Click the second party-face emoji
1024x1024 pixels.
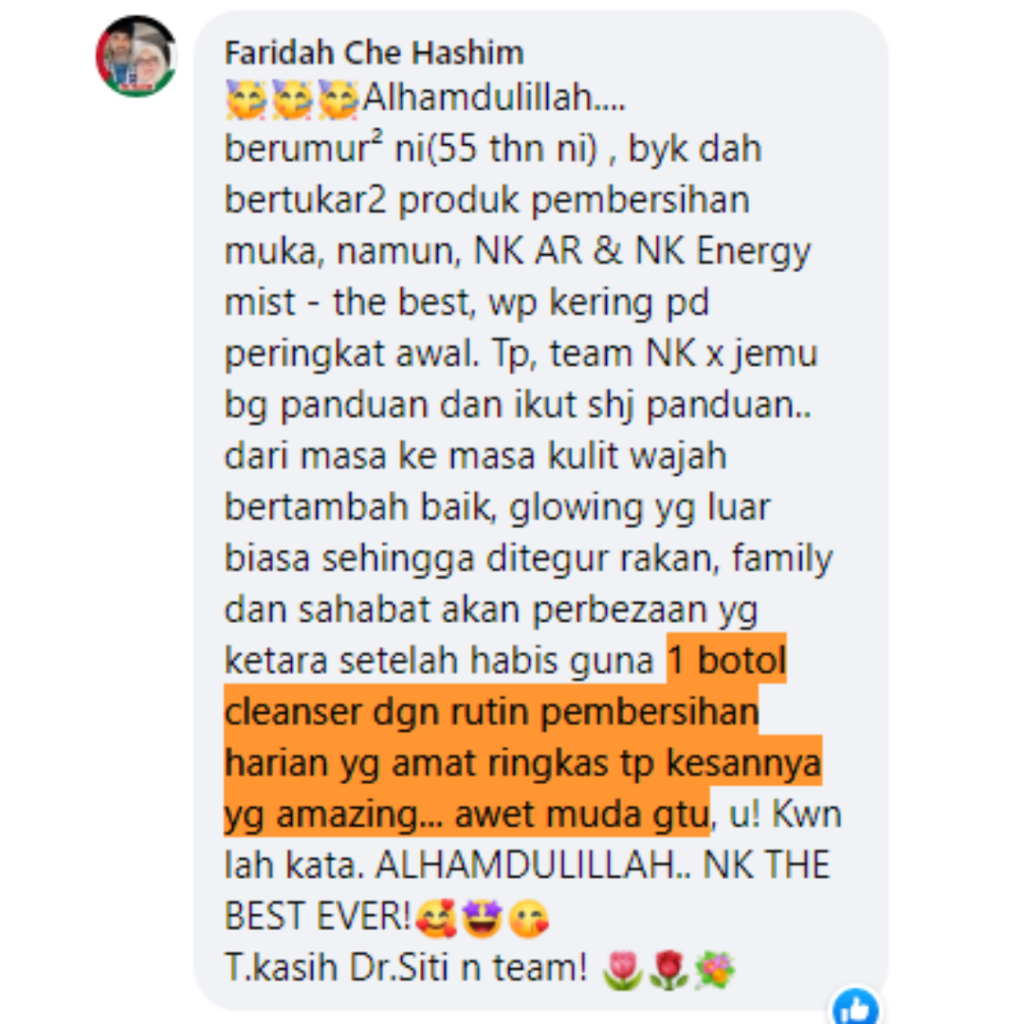[x=292, y=99]
